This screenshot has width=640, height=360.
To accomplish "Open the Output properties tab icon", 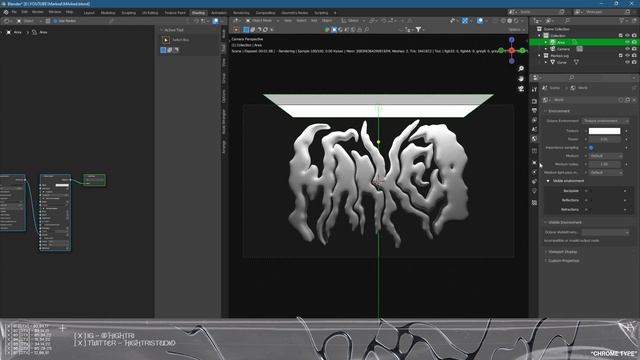I will coord(534,110).
